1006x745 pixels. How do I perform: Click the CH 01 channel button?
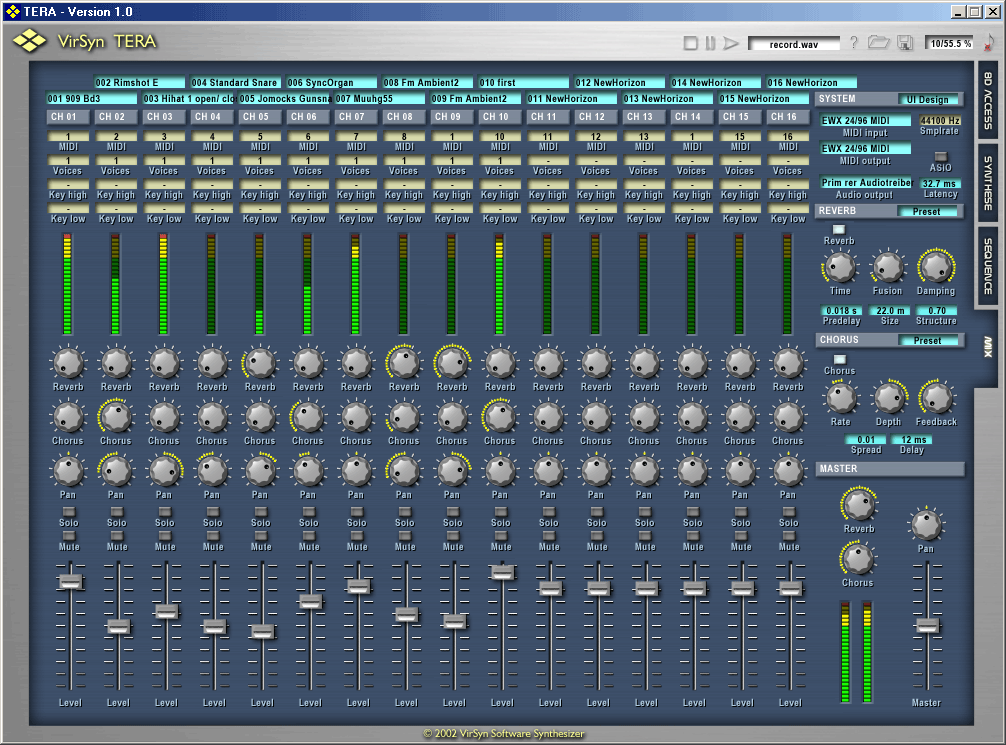tap(67, 117)
